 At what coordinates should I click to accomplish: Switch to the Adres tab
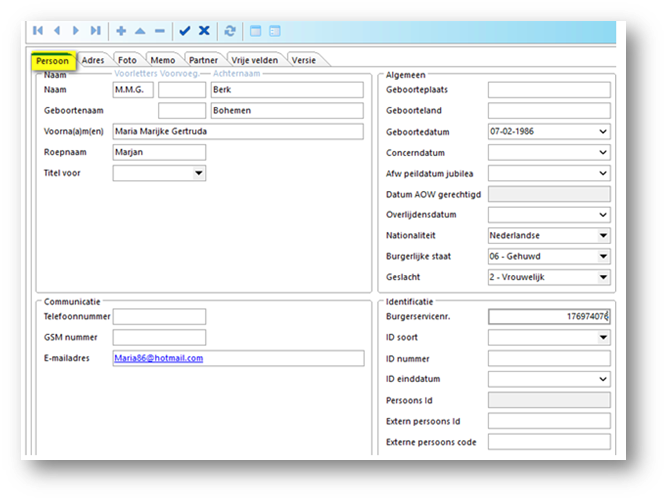tap(93, 61)
